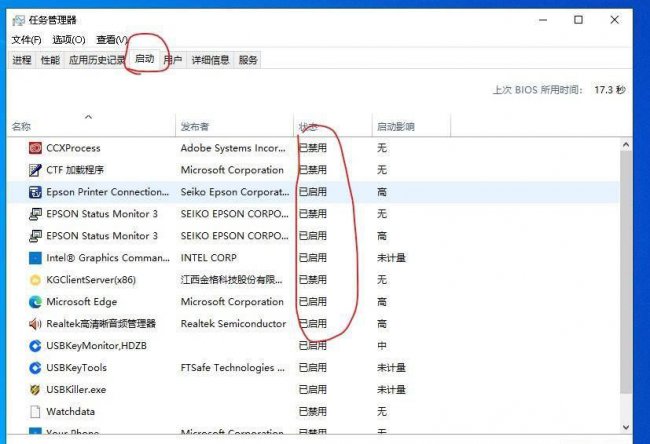Click publisher Seiko Epson Corporat... cell
Screen dimensions: 650x444
[x=235, y=192]
